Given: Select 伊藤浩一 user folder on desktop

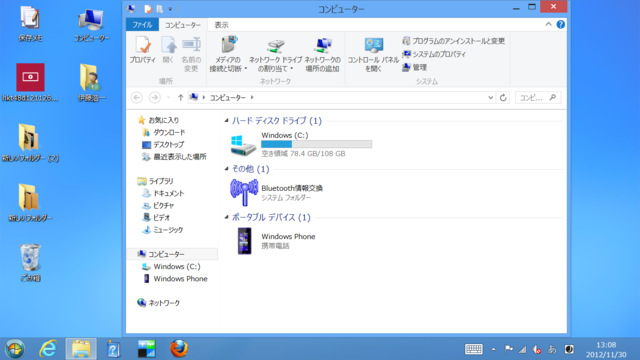Looking at the screenshot, I should point(91,82).
